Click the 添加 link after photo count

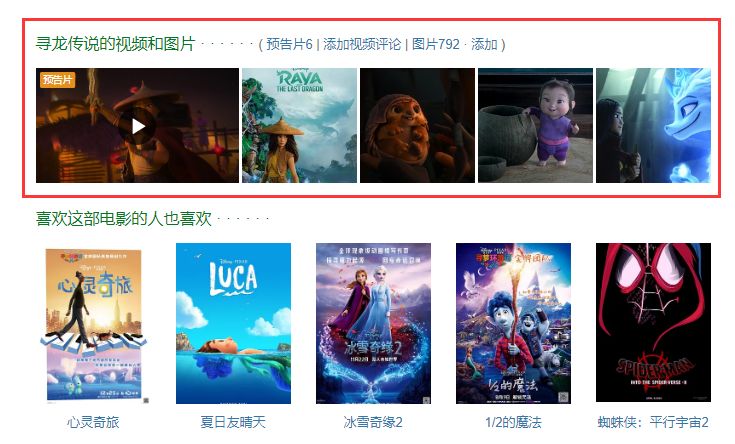tap(484, 45)
